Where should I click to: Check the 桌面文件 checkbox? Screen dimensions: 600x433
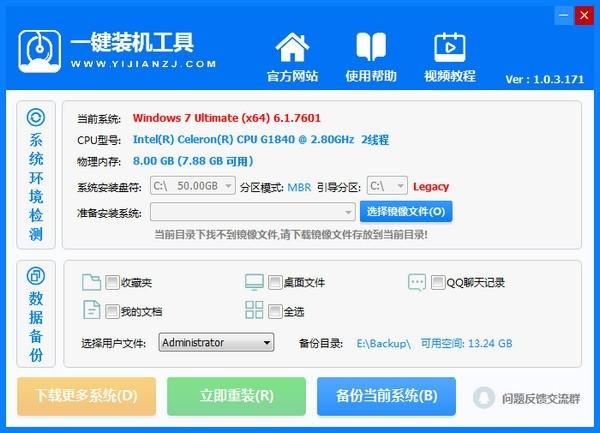click(x=275, y=282)
